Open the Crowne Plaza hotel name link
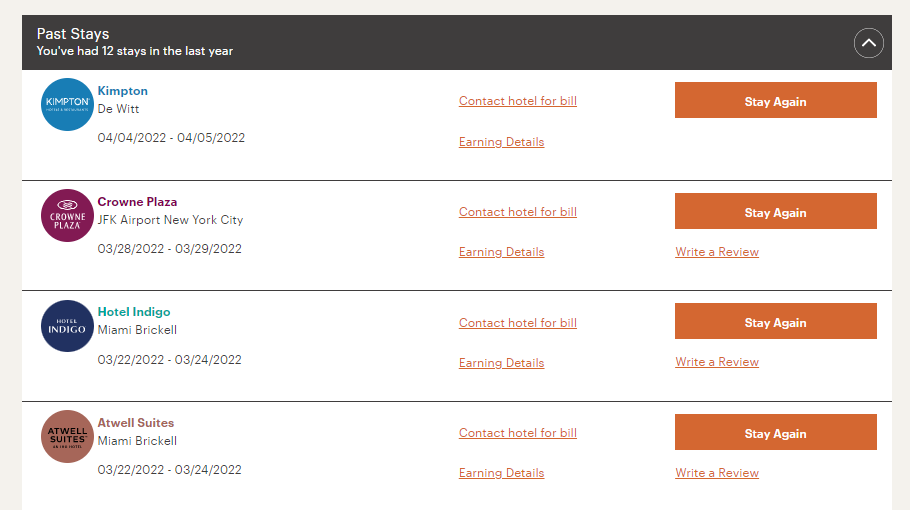 tap(137, 202)
